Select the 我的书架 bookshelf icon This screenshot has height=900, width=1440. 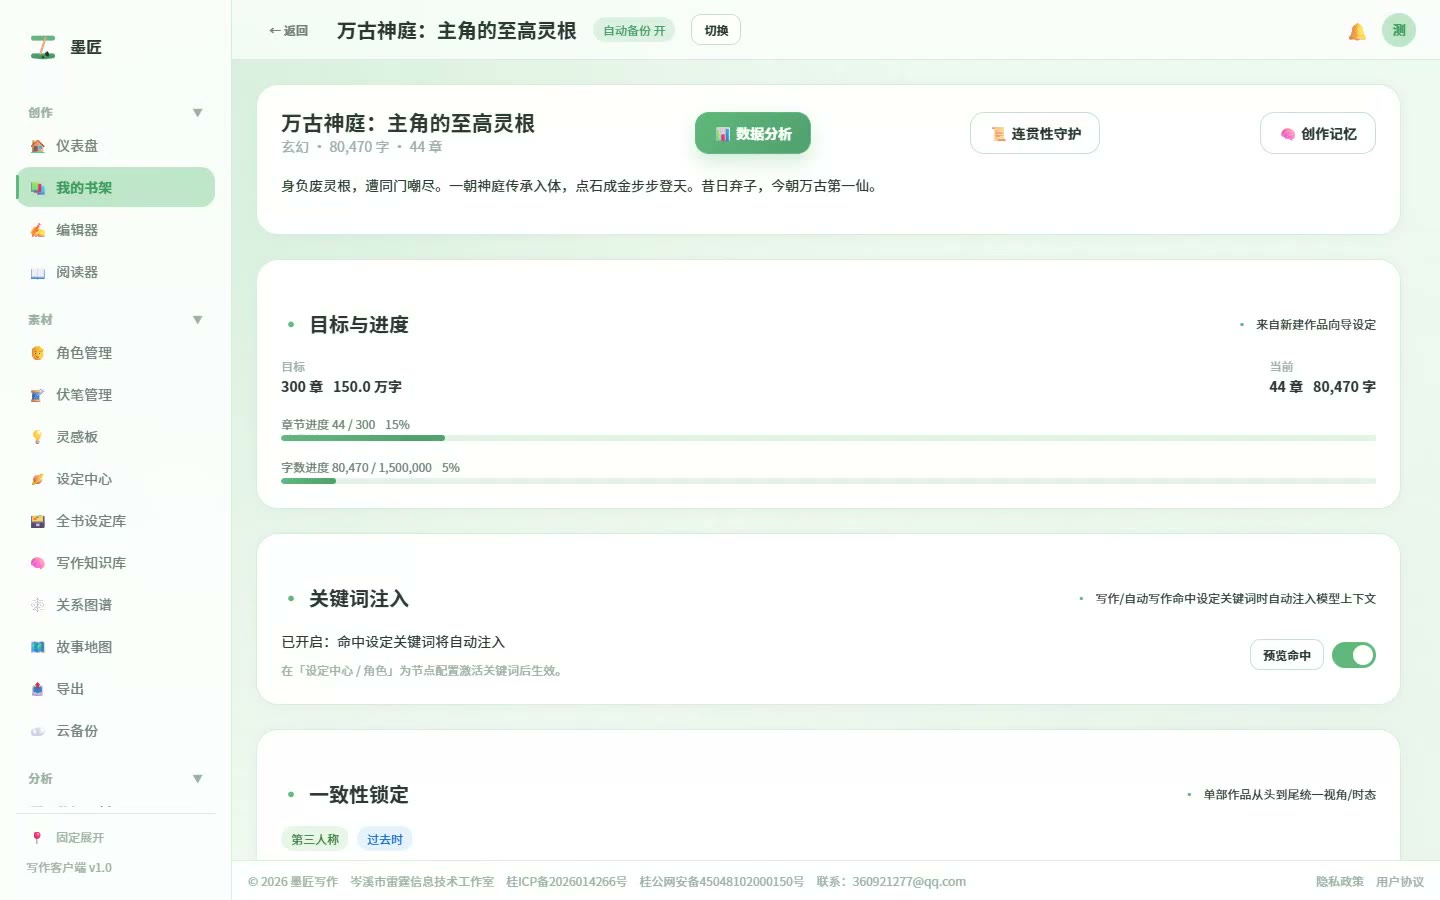(37, 188)
